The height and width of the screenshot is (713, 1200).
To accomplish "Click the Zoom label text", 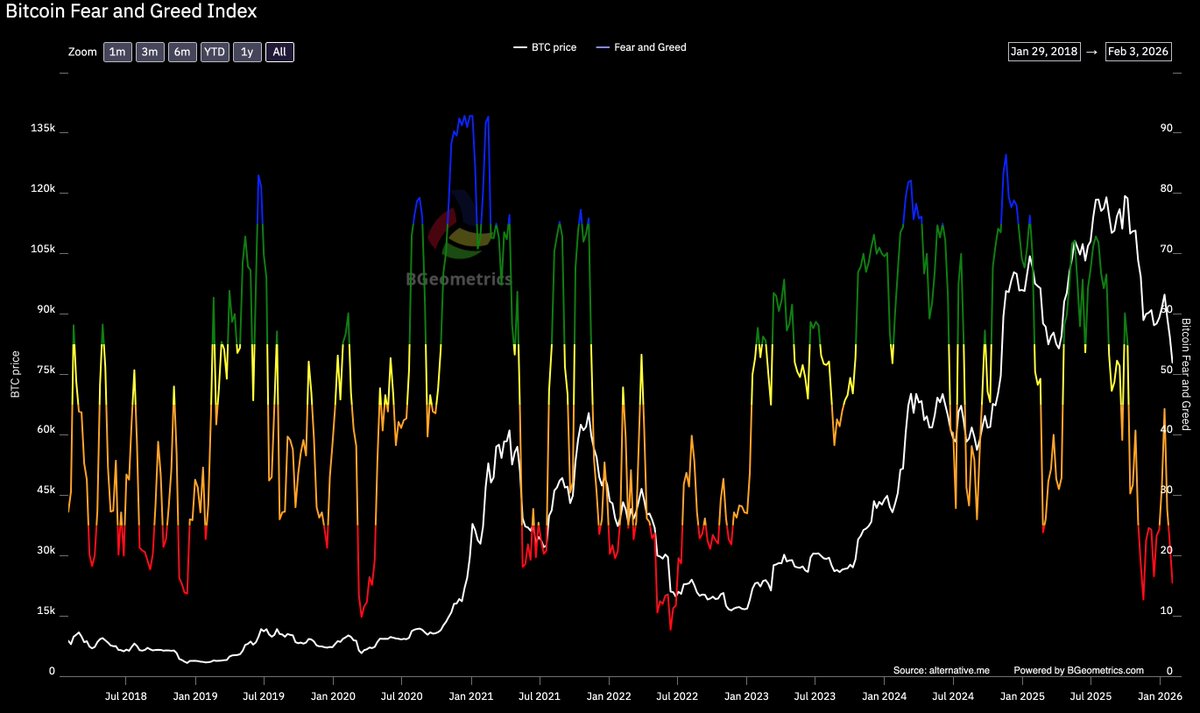I will tap(81, 52).
